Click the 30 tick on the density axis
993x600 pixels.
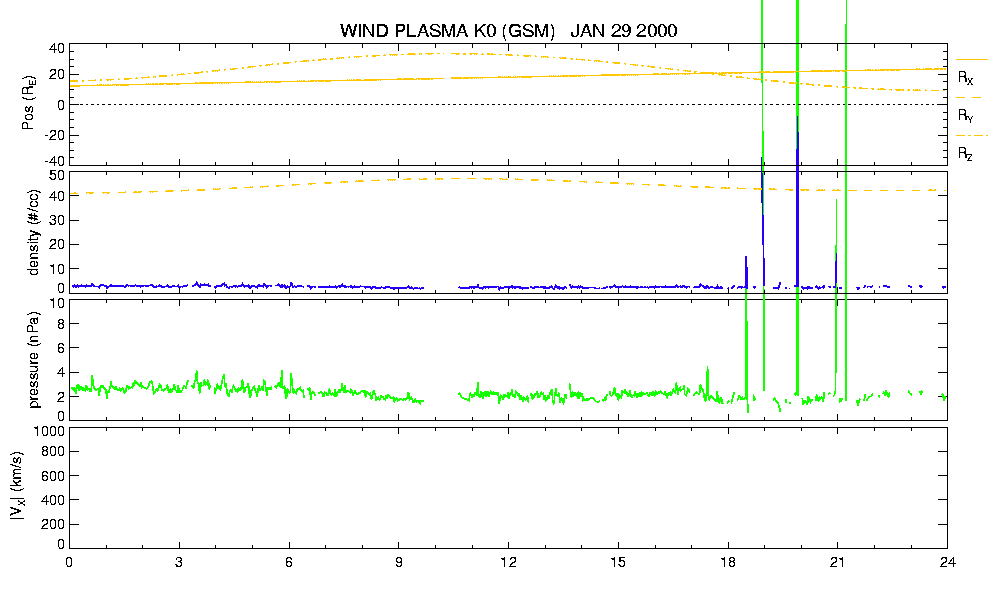pyautogui.click(x=56, y=220)
